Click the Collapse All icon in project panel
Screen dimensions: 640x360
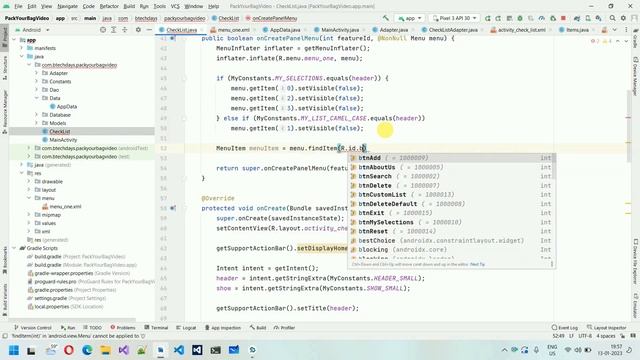tap(125, 30)
